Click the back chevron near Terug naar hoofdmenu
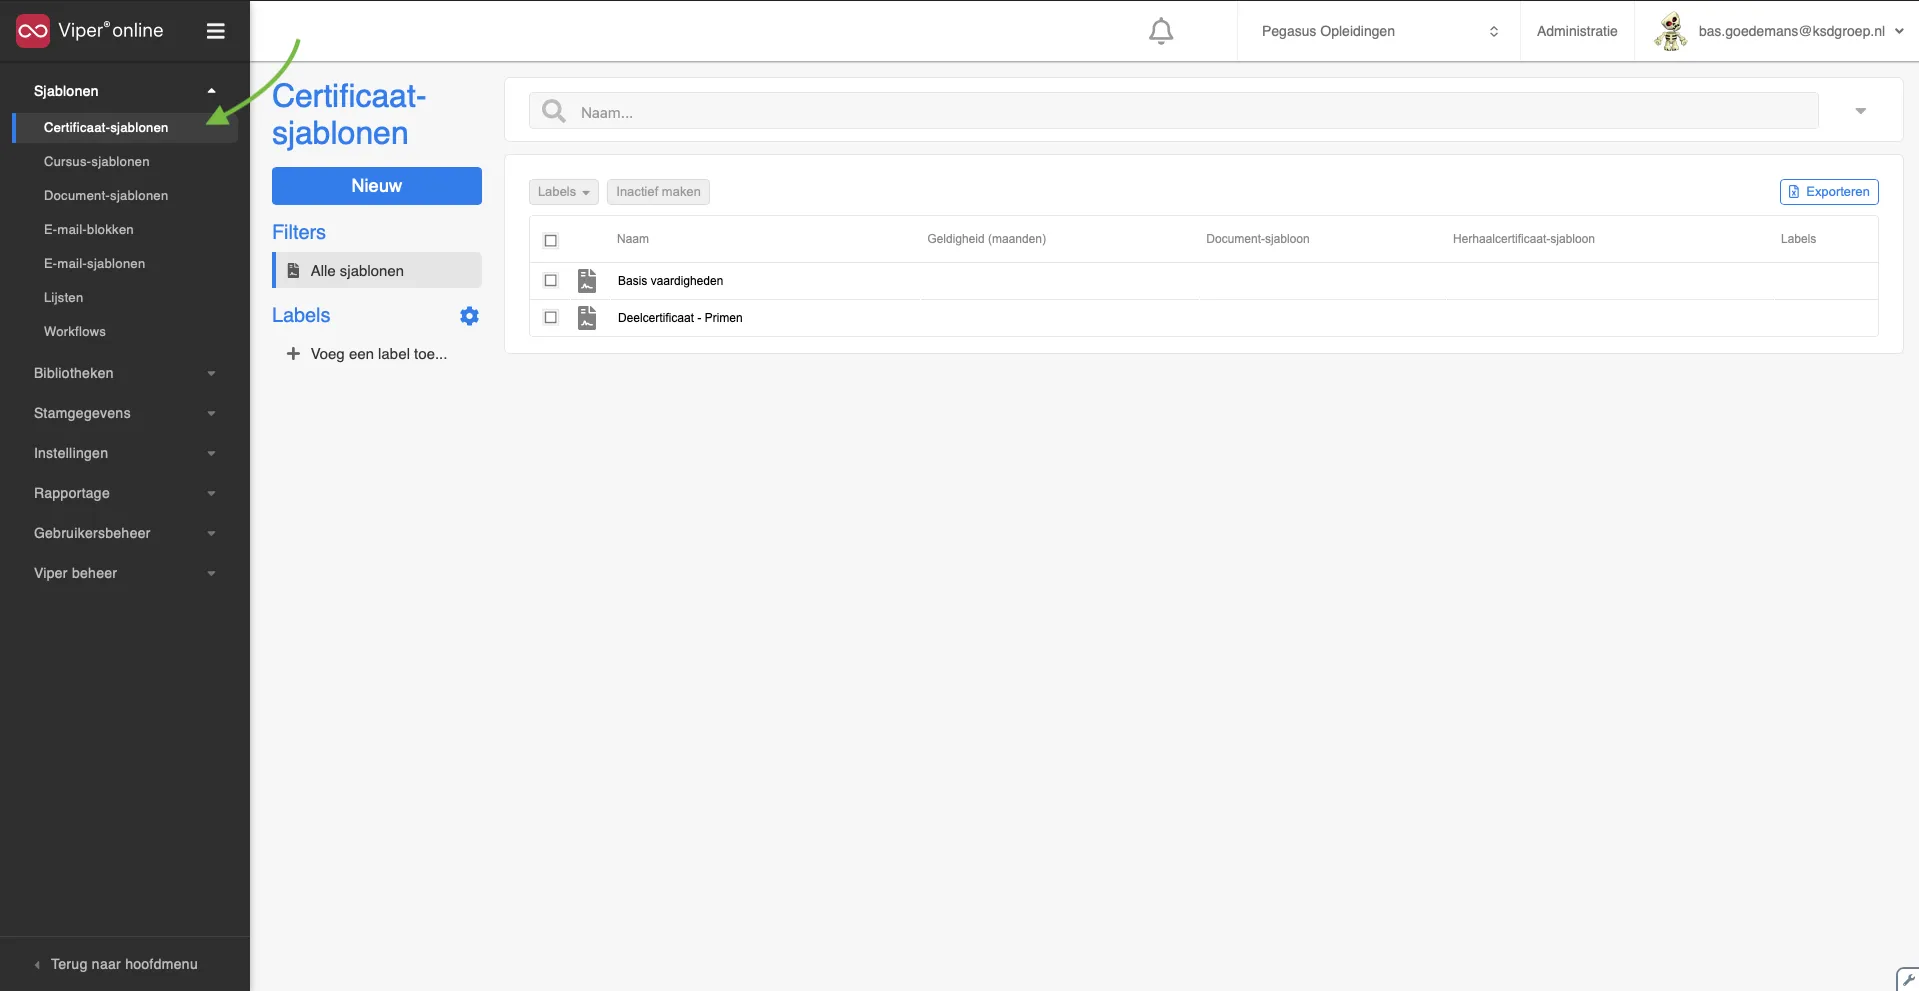Viewport: 1919px width, 991px height. tap(37, 965)
